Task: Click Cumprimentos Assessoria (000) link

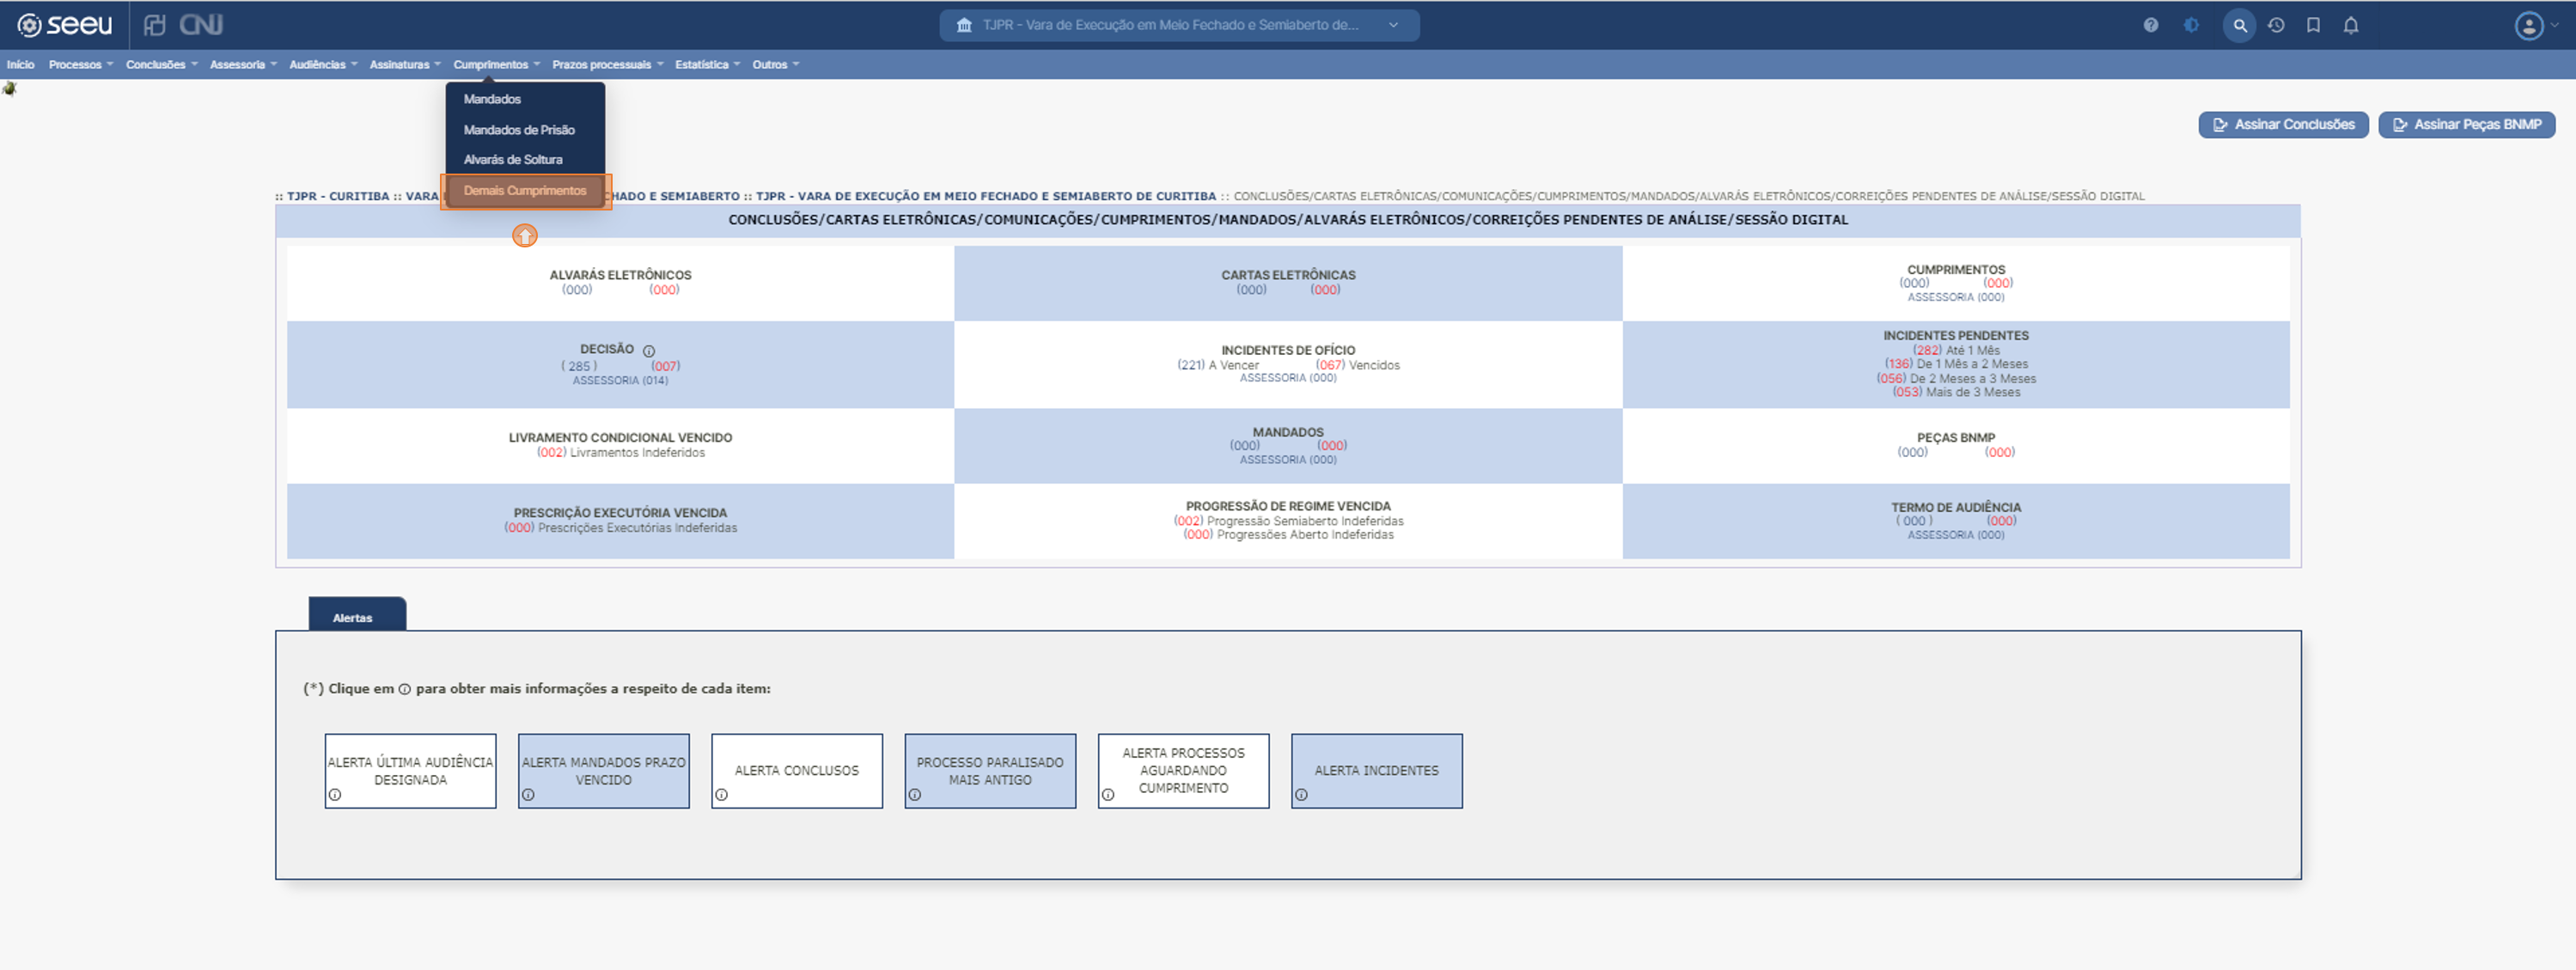Action: (1955, 297)
